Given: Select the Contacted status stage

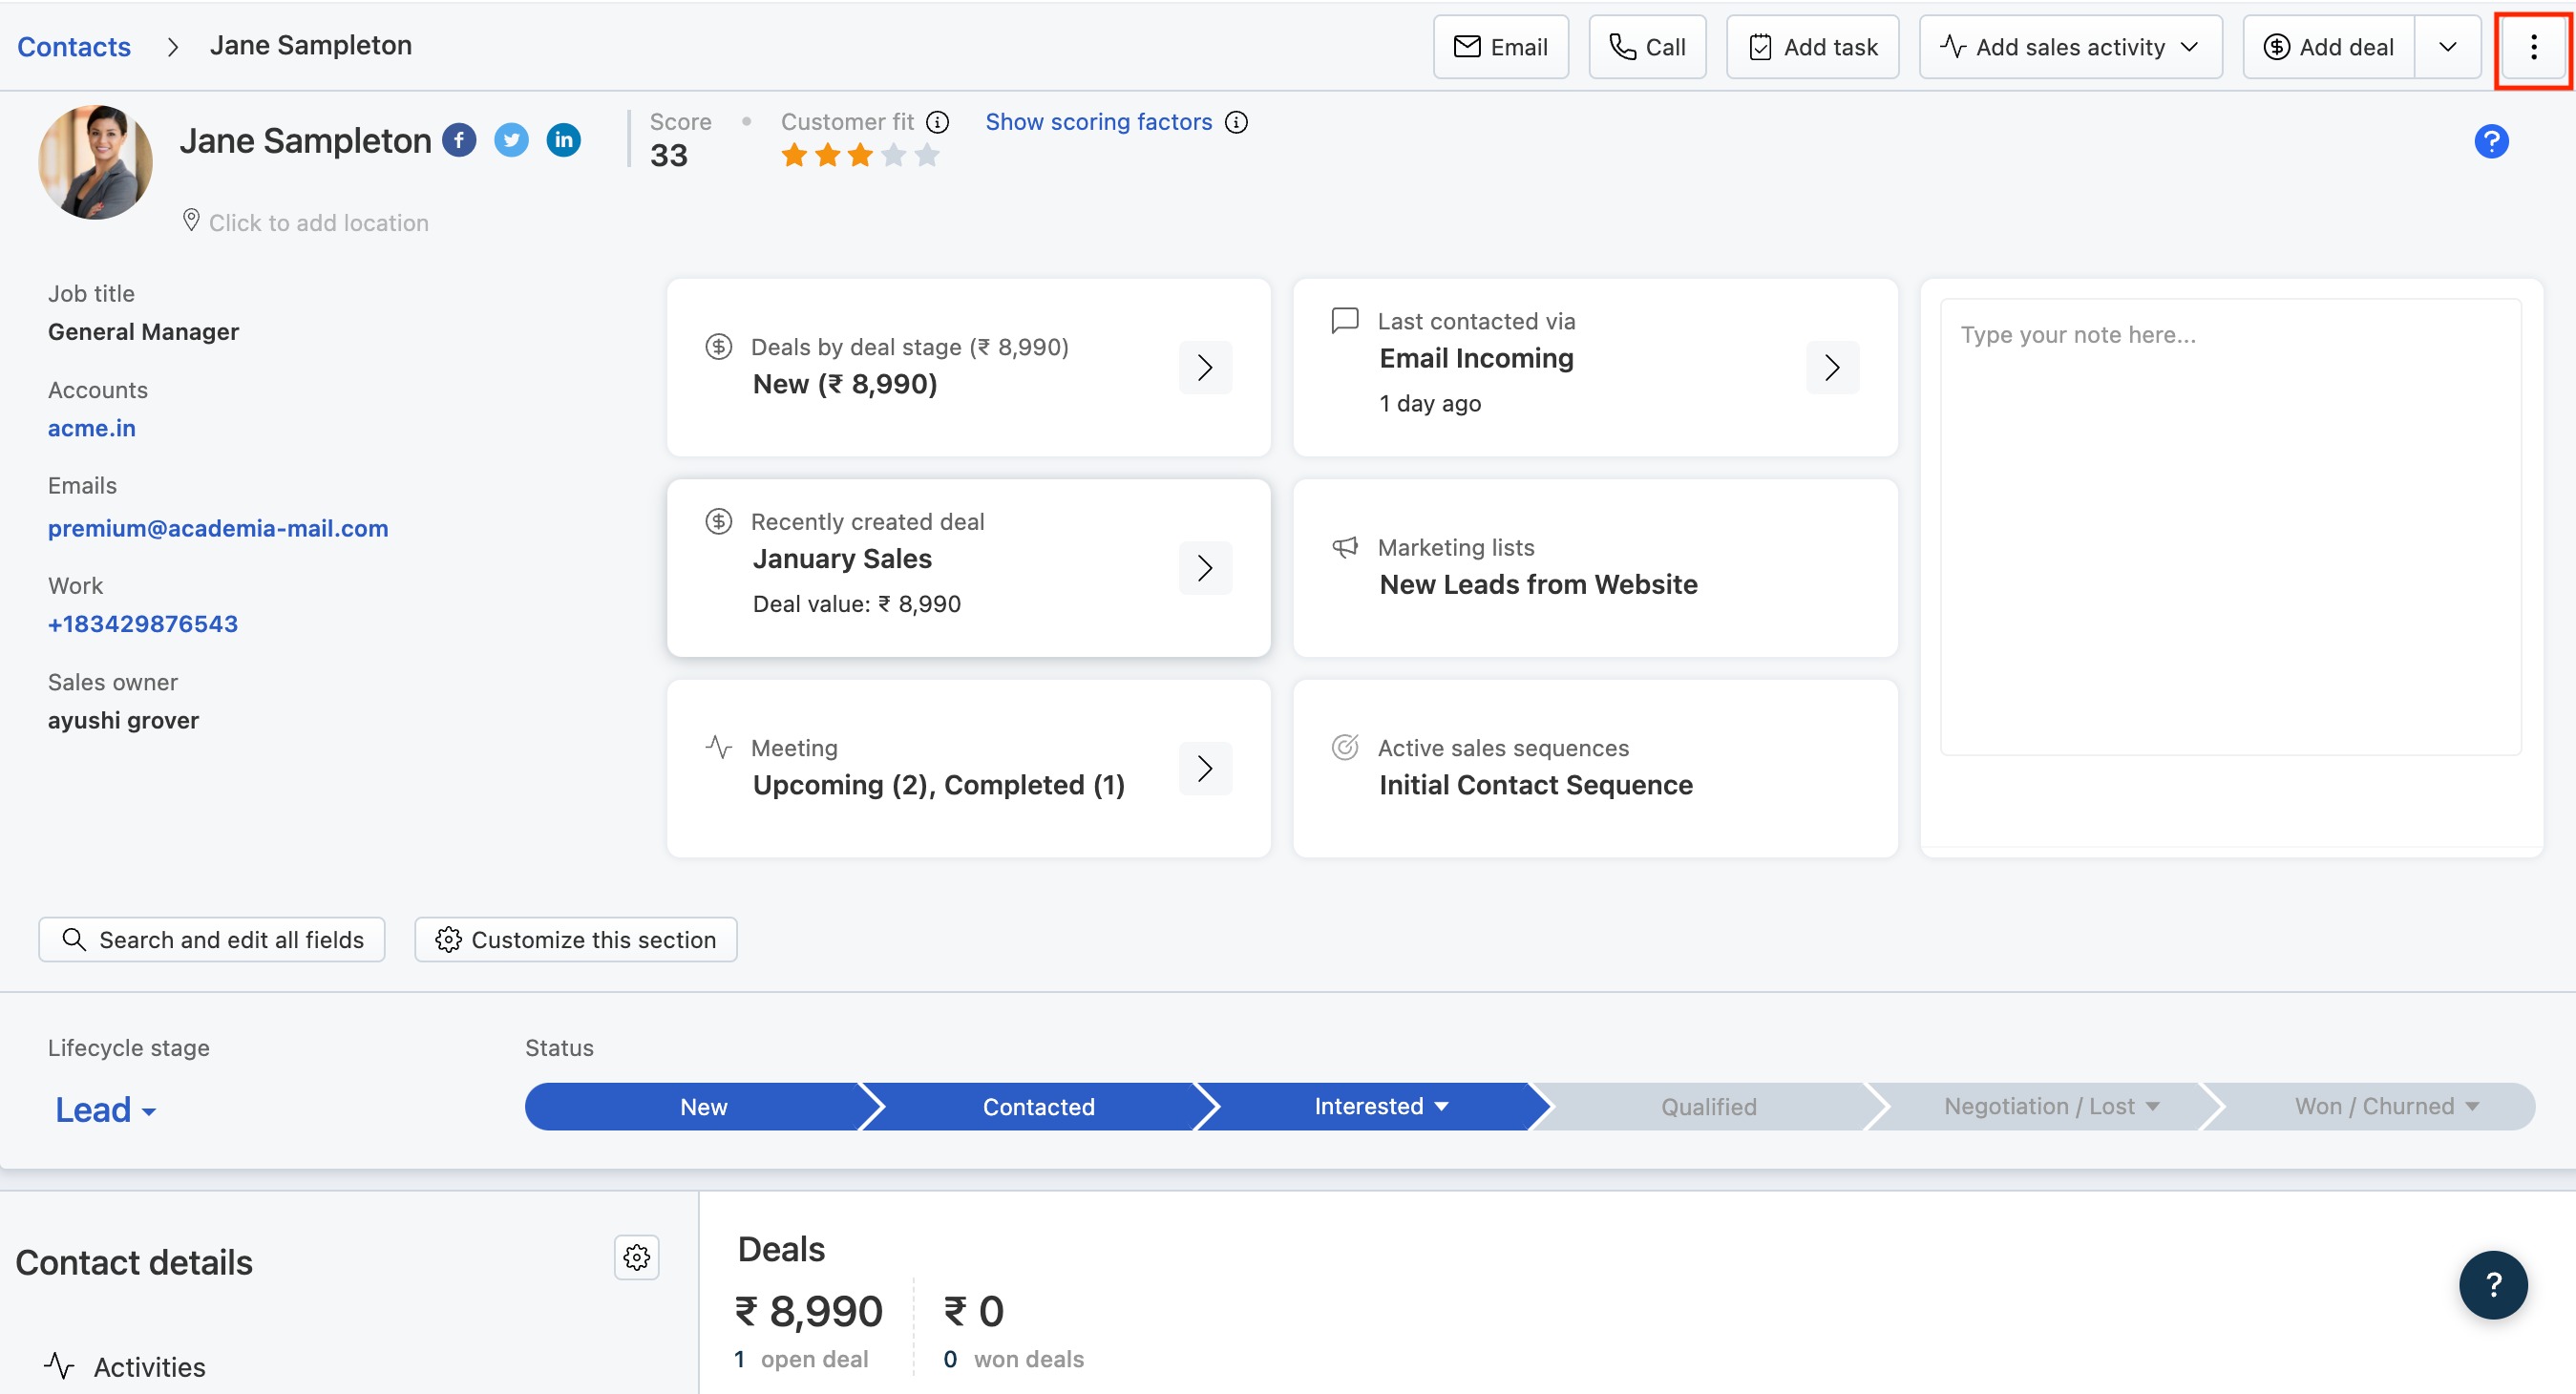Looking at the screenshot, I should click(1038, 1107).
